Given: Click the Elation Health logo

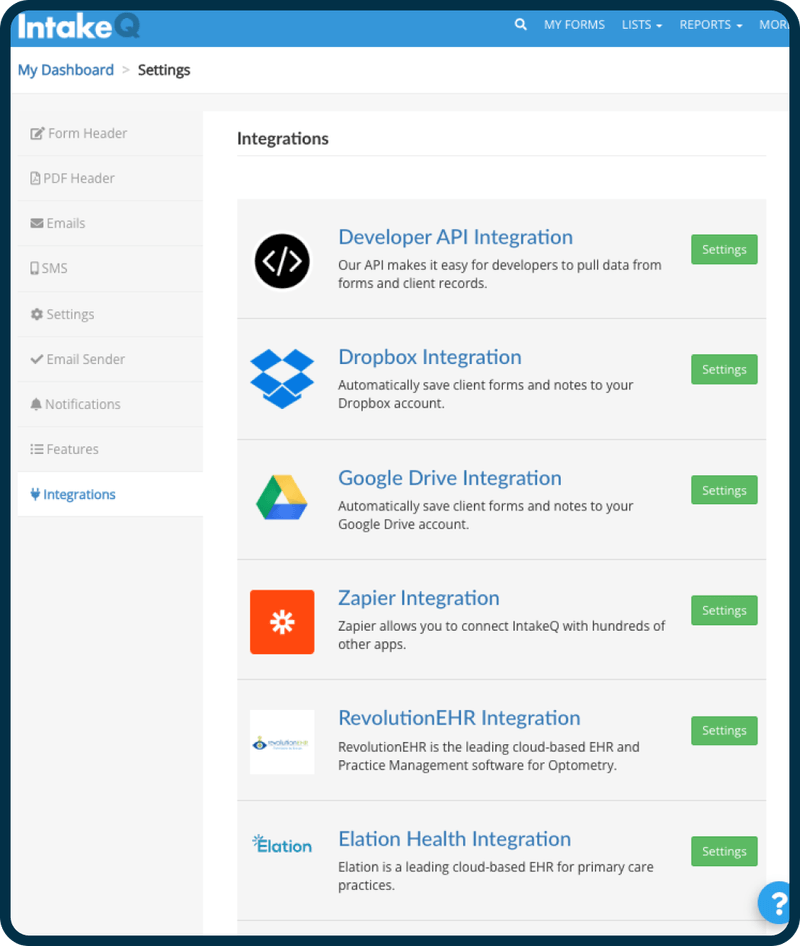Looking at the screenshot, I should click(x=282, y=845).
